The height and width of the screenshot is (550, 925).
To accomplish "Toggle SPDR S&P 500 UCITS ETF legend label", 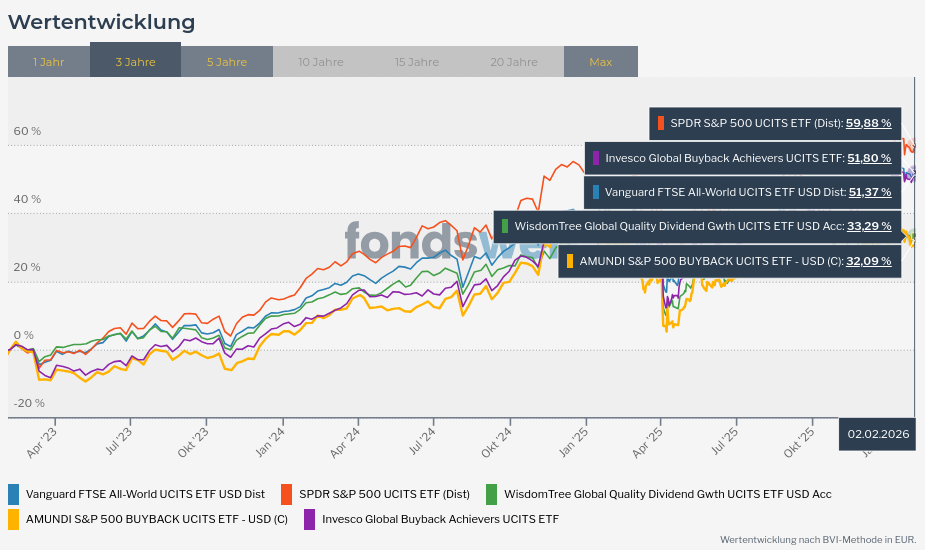I will (385, 494).
